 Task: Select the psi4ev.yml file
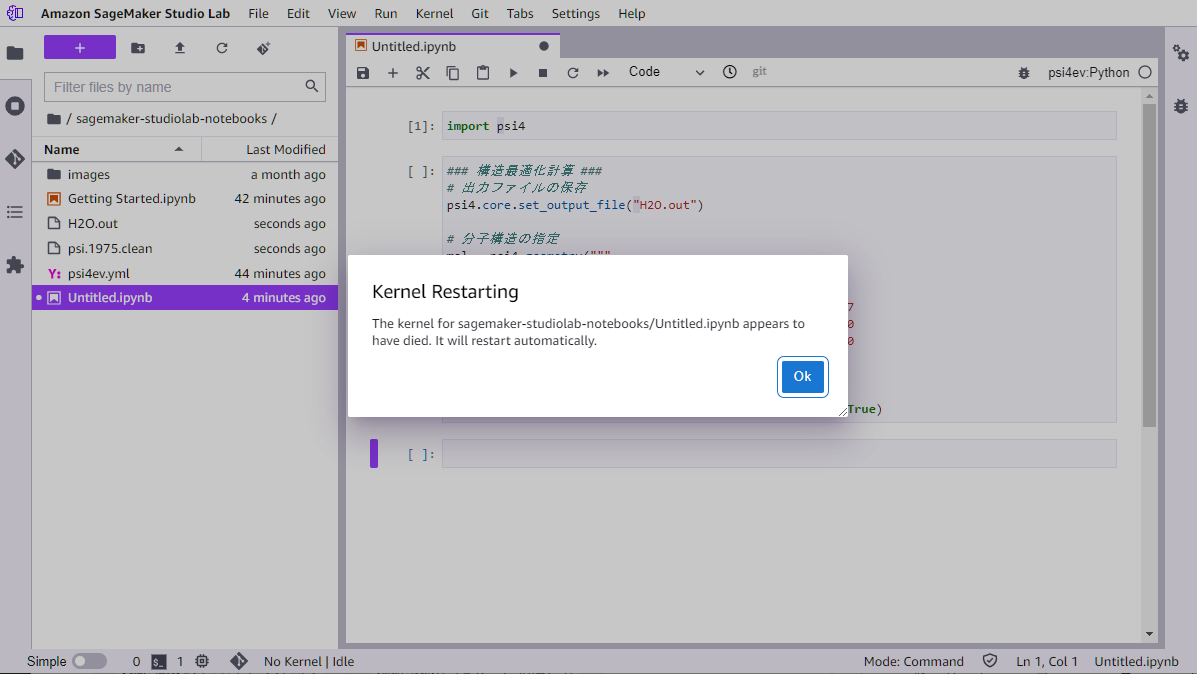tap(185, 273)
